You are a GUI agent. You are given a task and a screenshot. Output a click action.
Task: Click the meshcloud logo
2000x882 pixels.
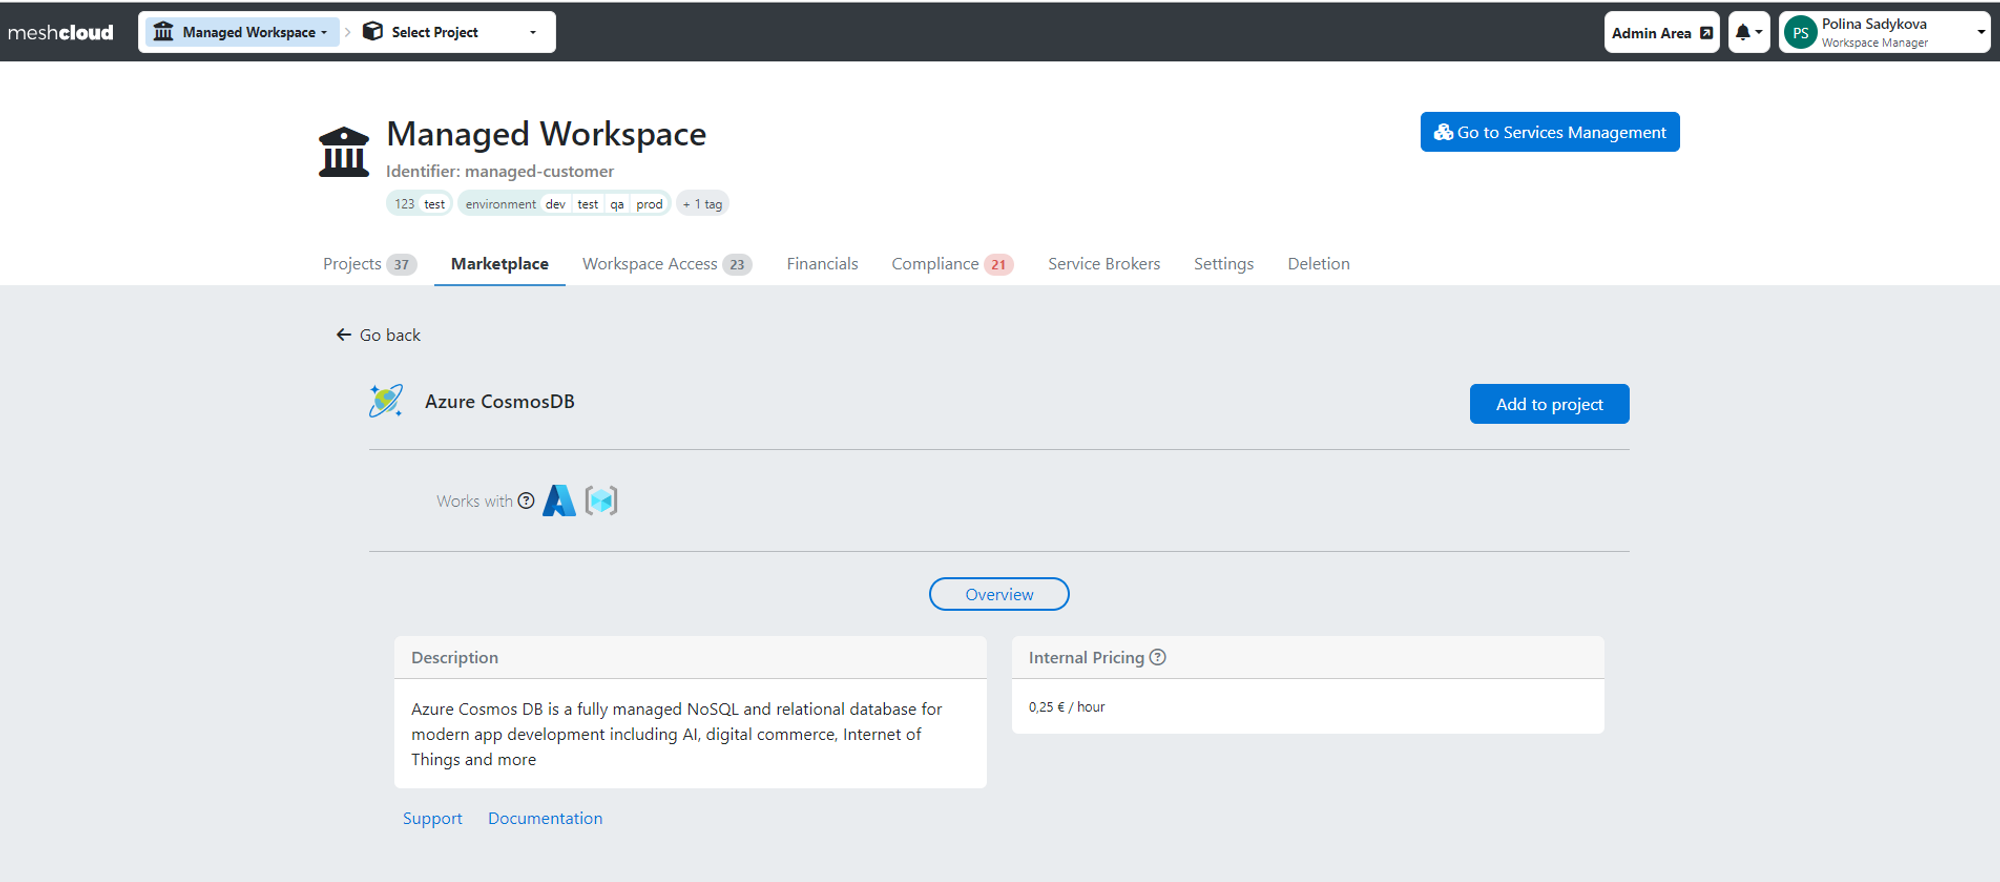coord(61,32)
